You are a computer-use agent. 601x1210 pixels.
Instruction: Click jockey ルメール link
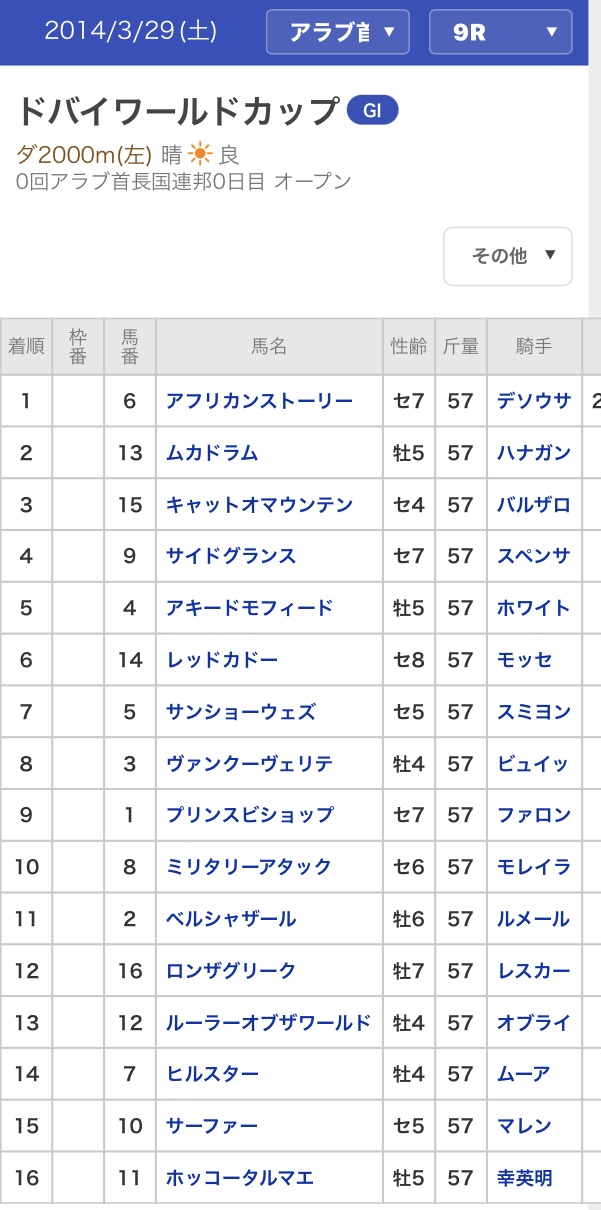pyautogui.click(x=533, y=919)
